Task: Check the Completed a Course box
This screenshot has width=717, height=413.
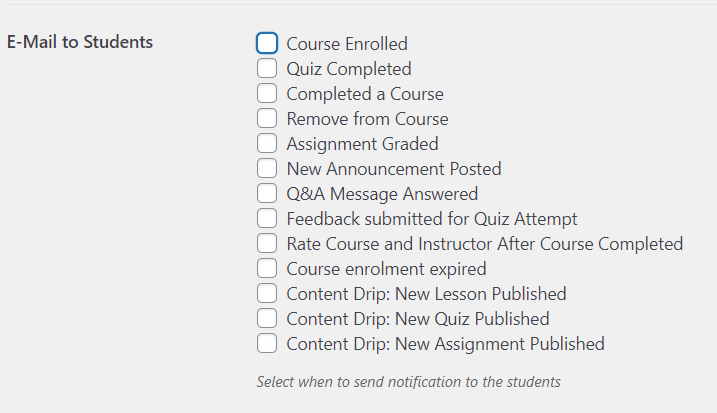Action: coord(266,94)
